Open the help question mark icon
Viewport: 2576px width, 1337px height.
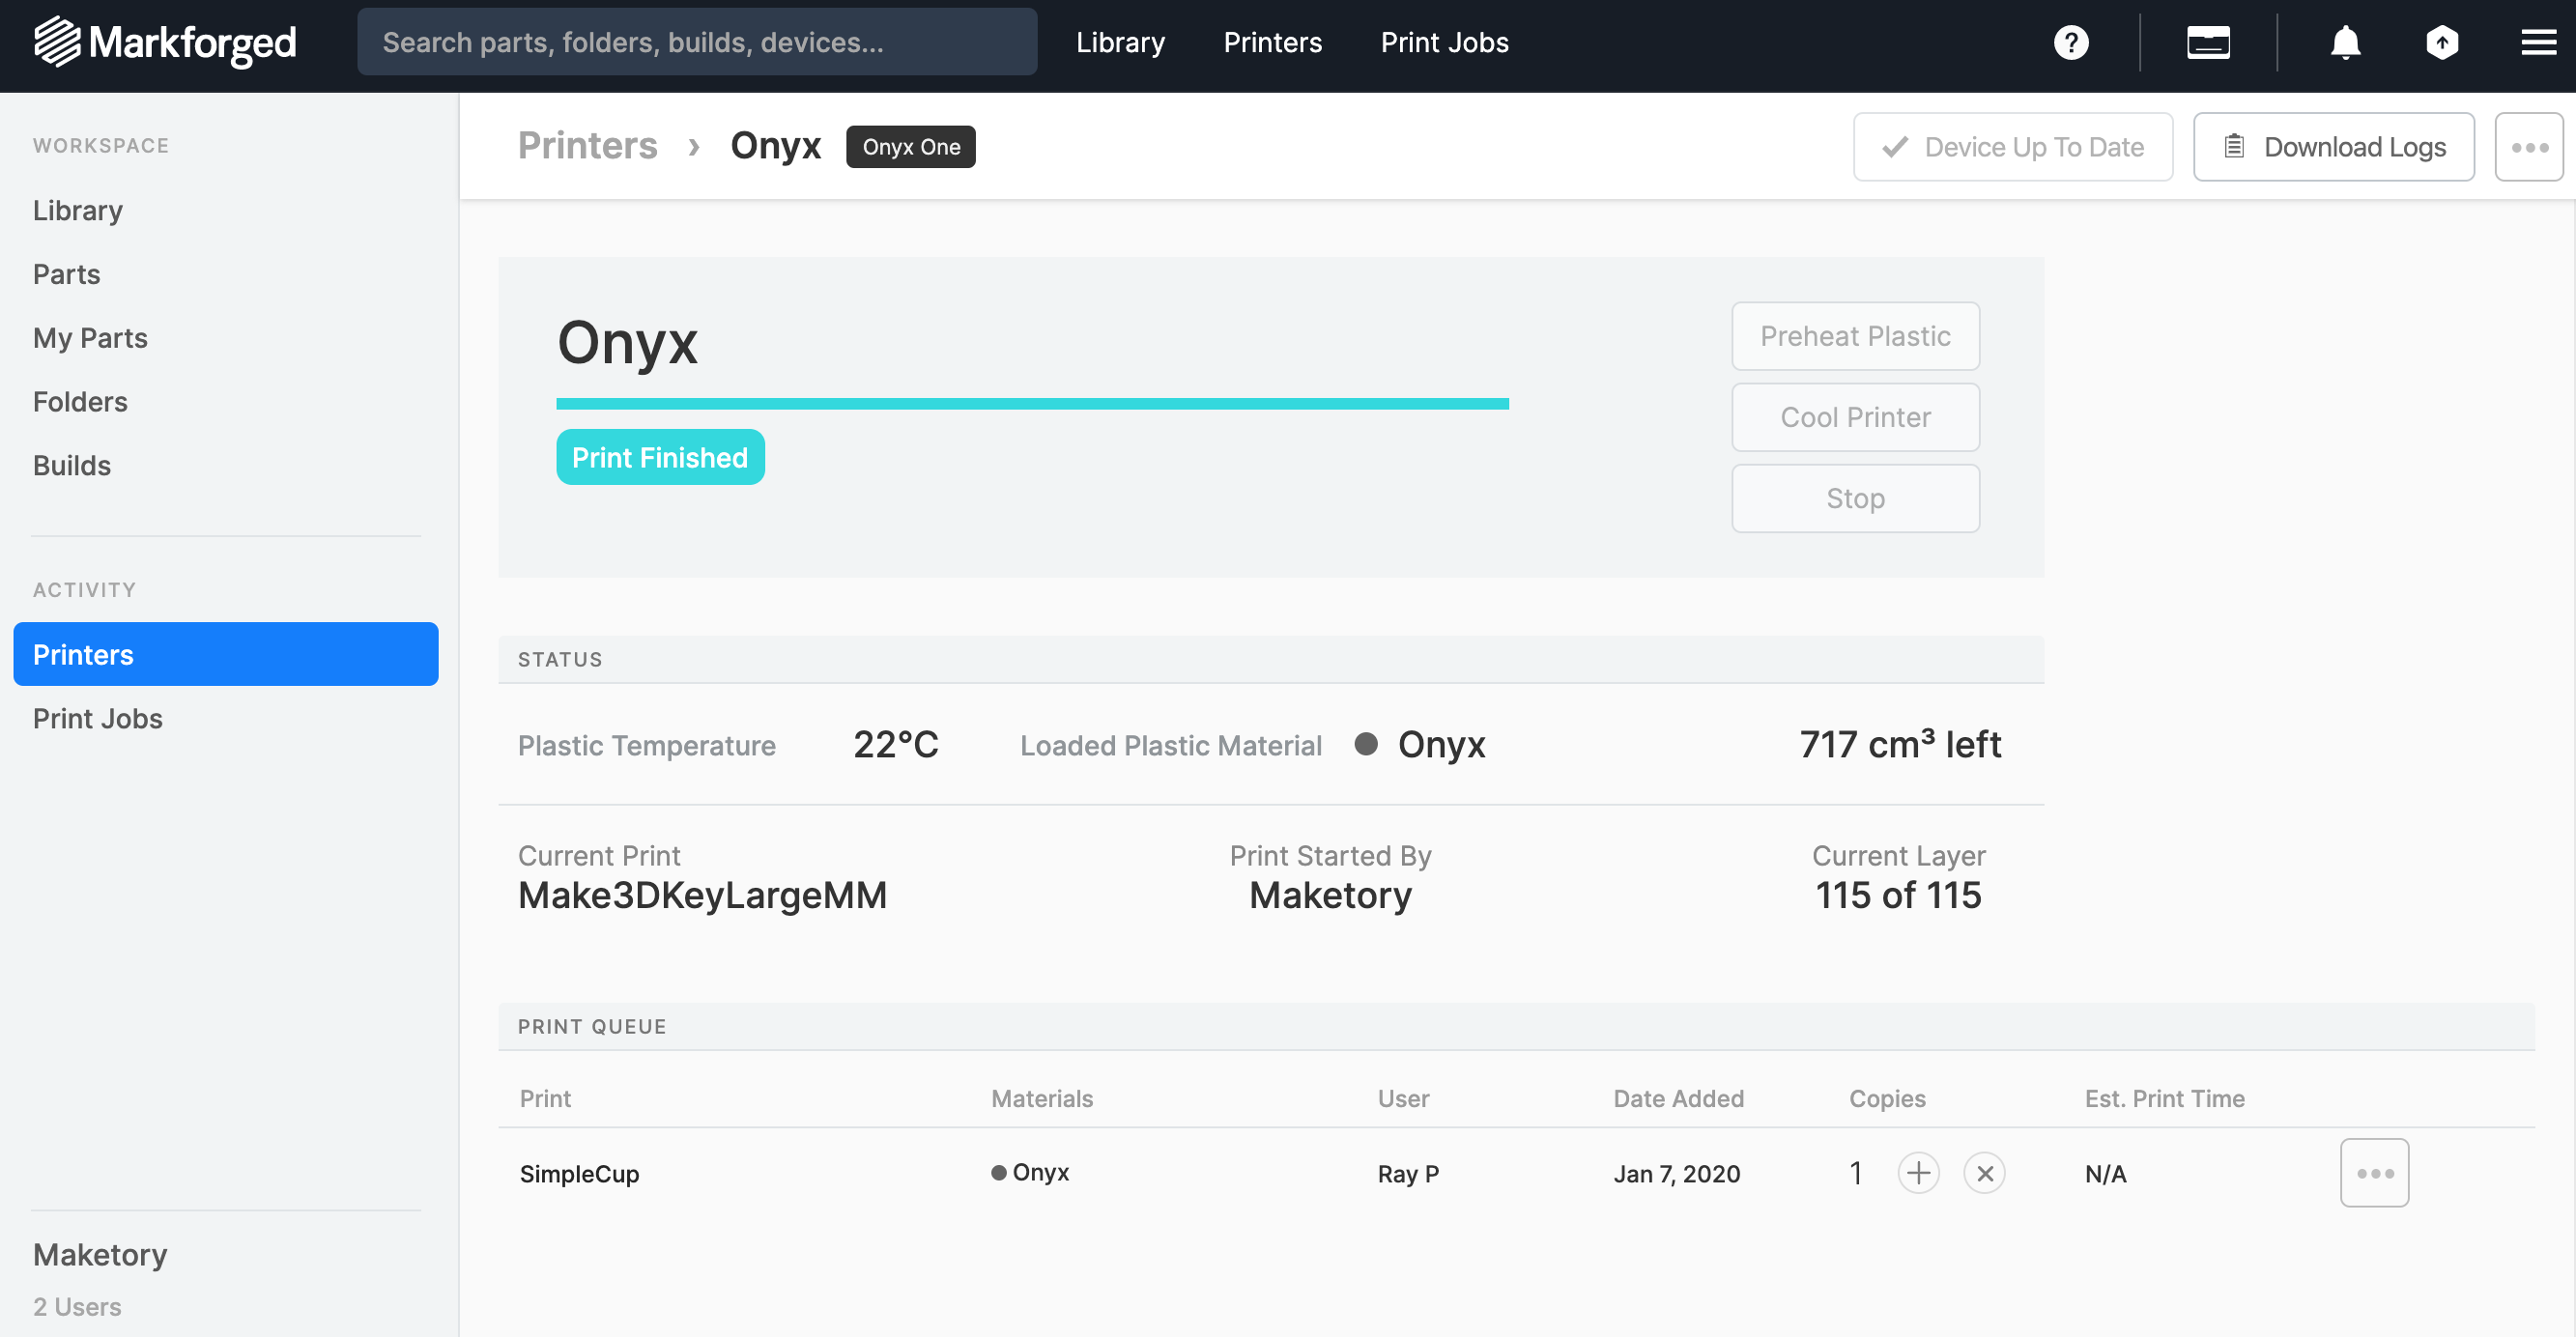2071,42
